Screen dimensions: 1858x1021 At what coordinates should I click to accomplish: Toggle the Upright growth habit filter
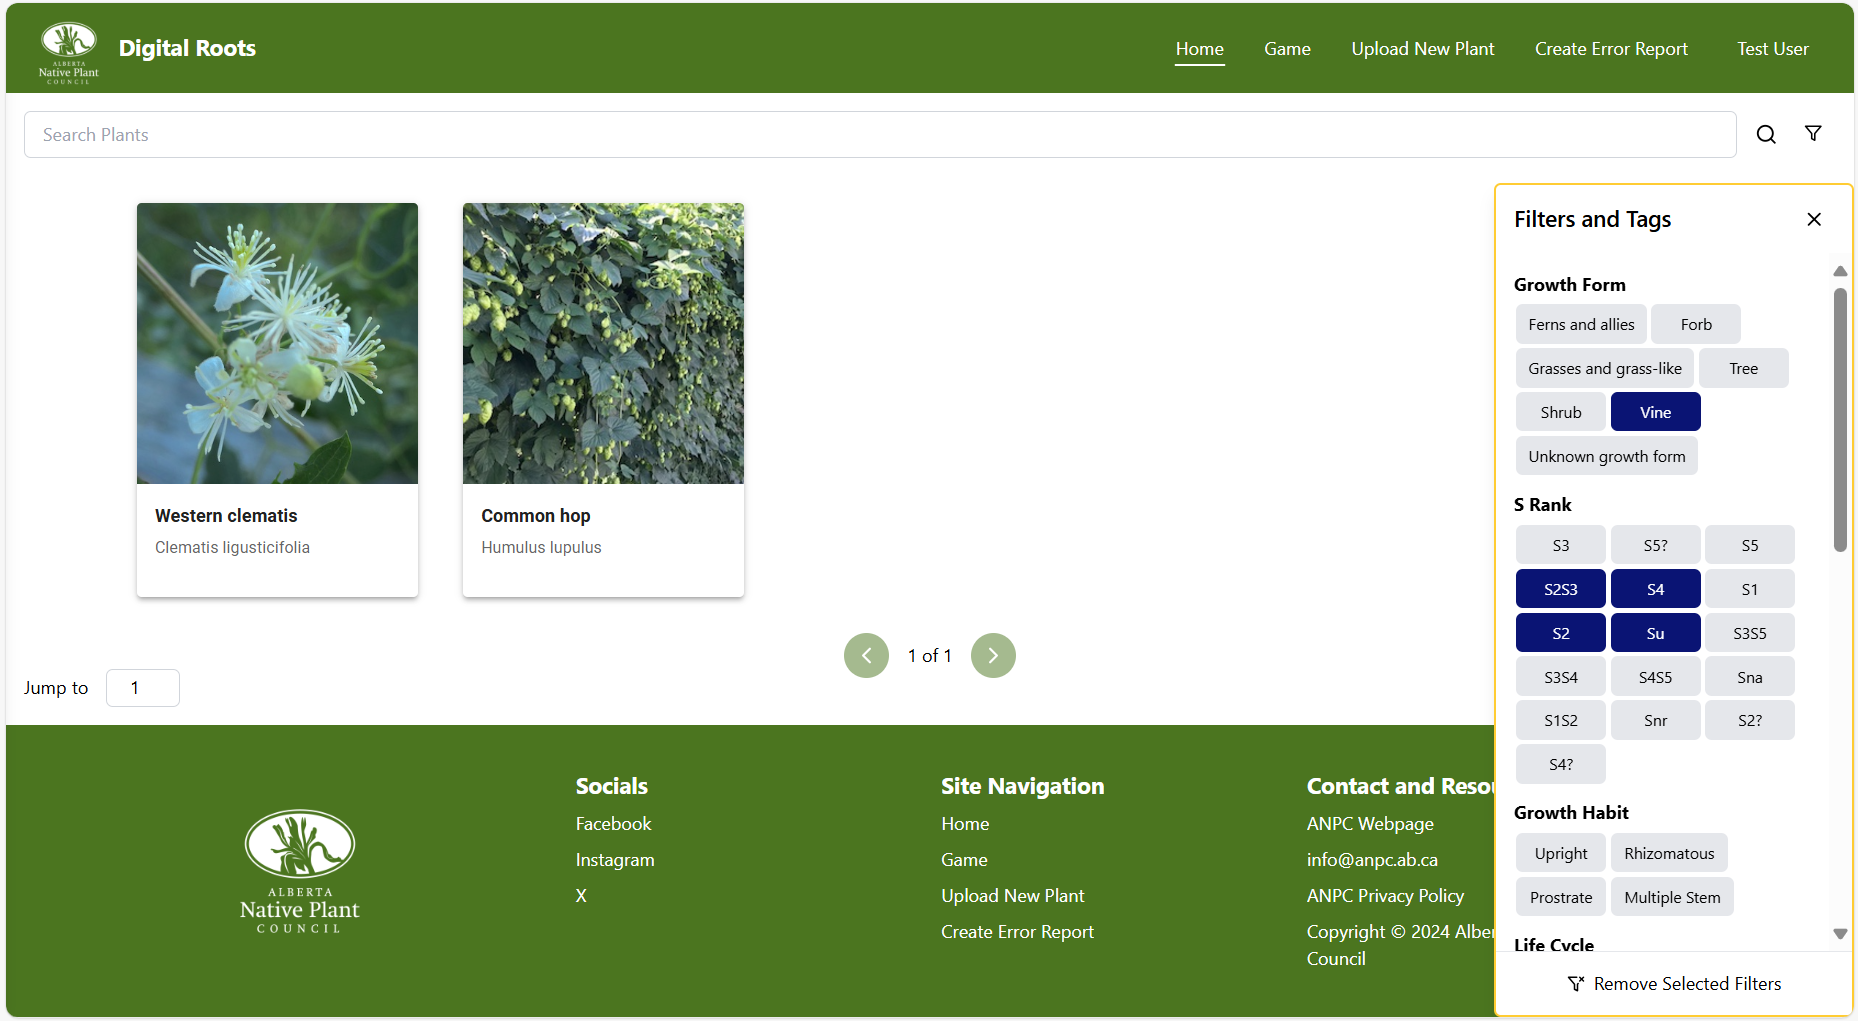click(1560, 853)
